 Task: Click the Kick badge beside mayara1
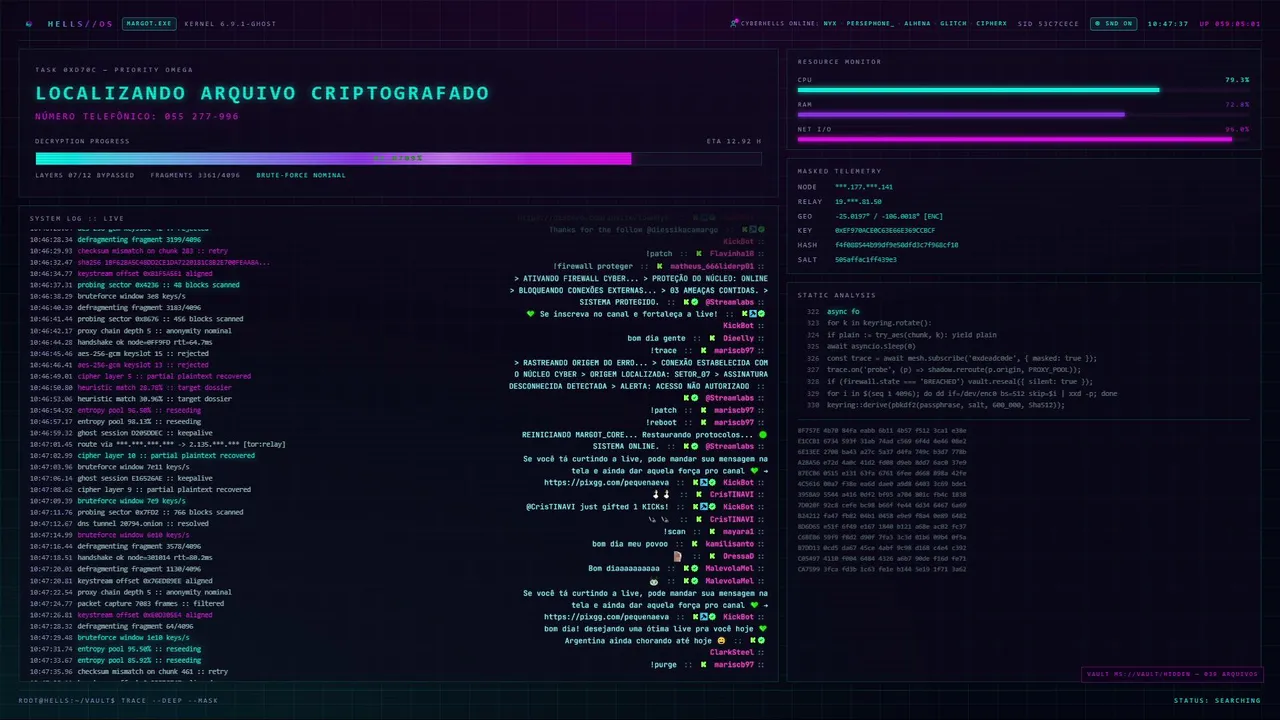(711, 531)
